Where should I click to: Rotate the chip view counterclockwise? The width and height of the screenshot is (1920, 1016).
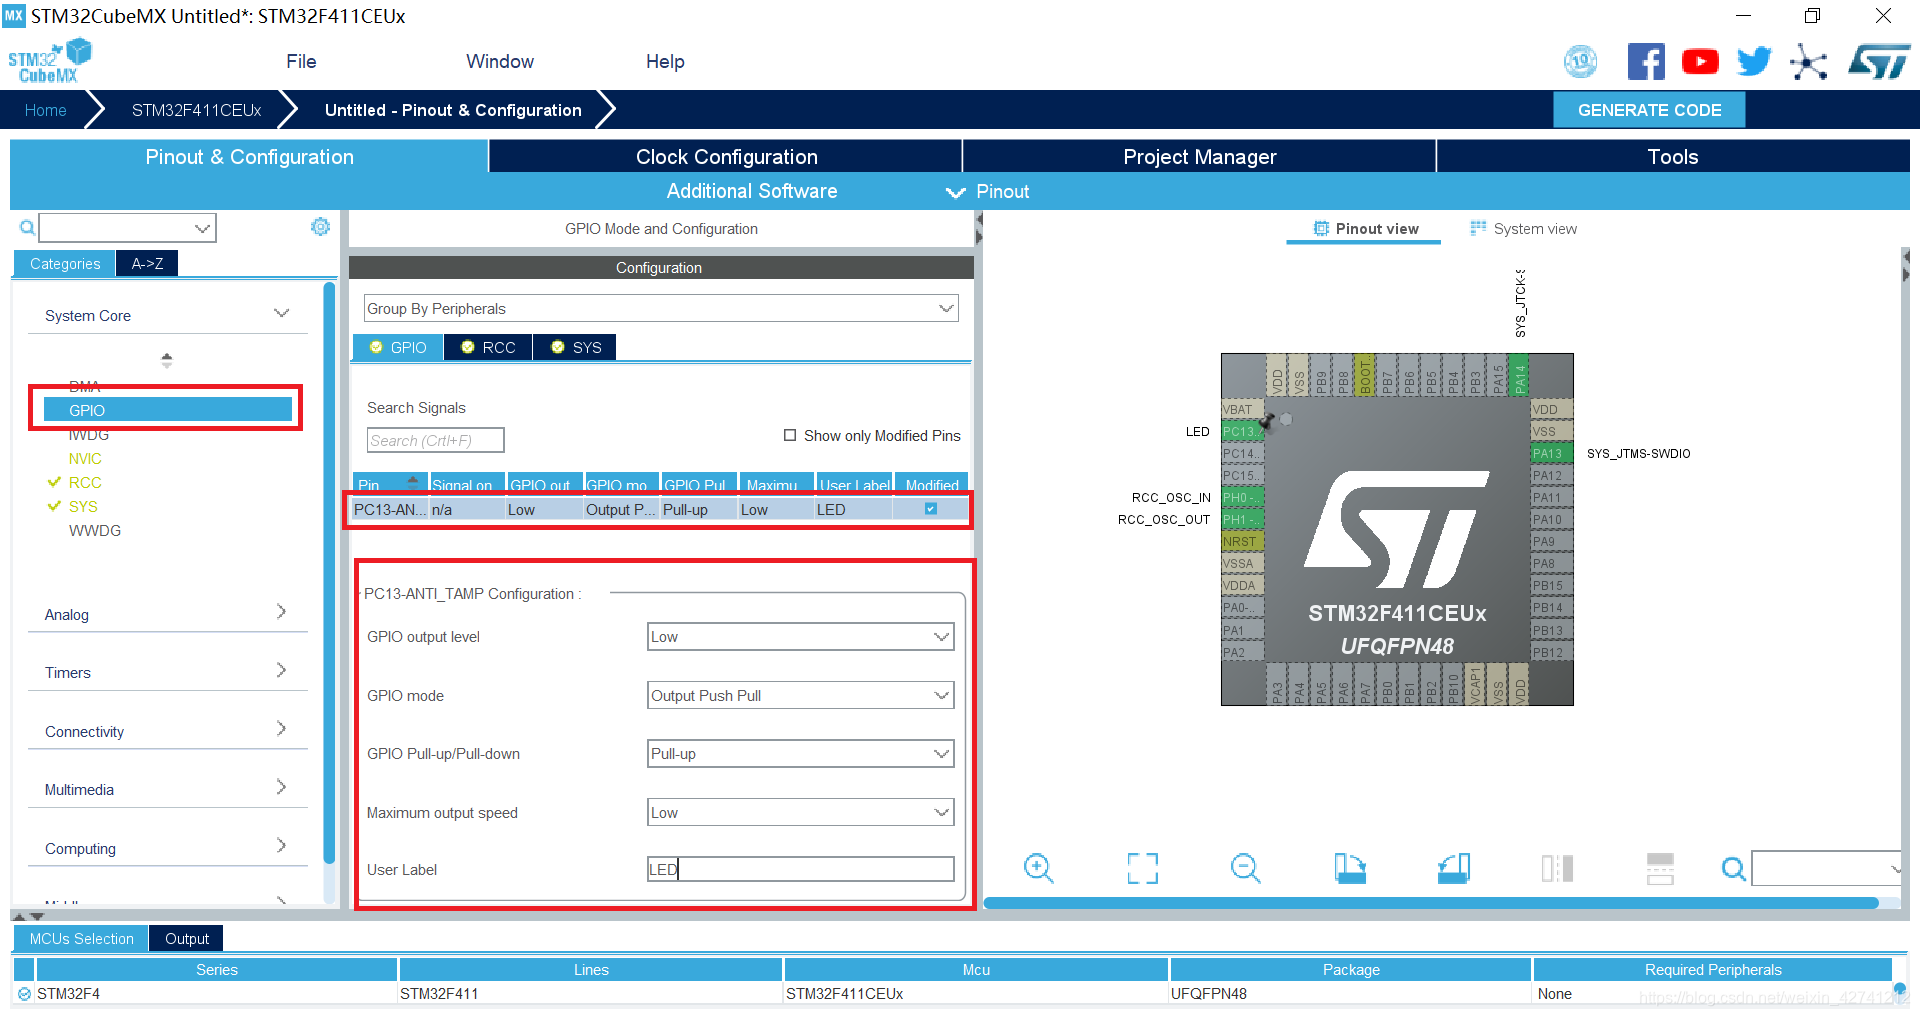1453,868
